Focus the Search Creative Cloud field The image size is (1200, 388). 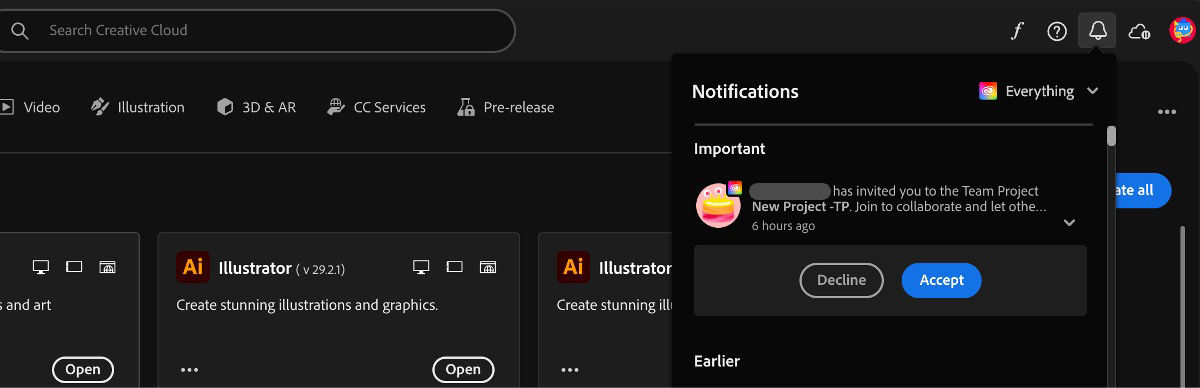click(257, 30)
